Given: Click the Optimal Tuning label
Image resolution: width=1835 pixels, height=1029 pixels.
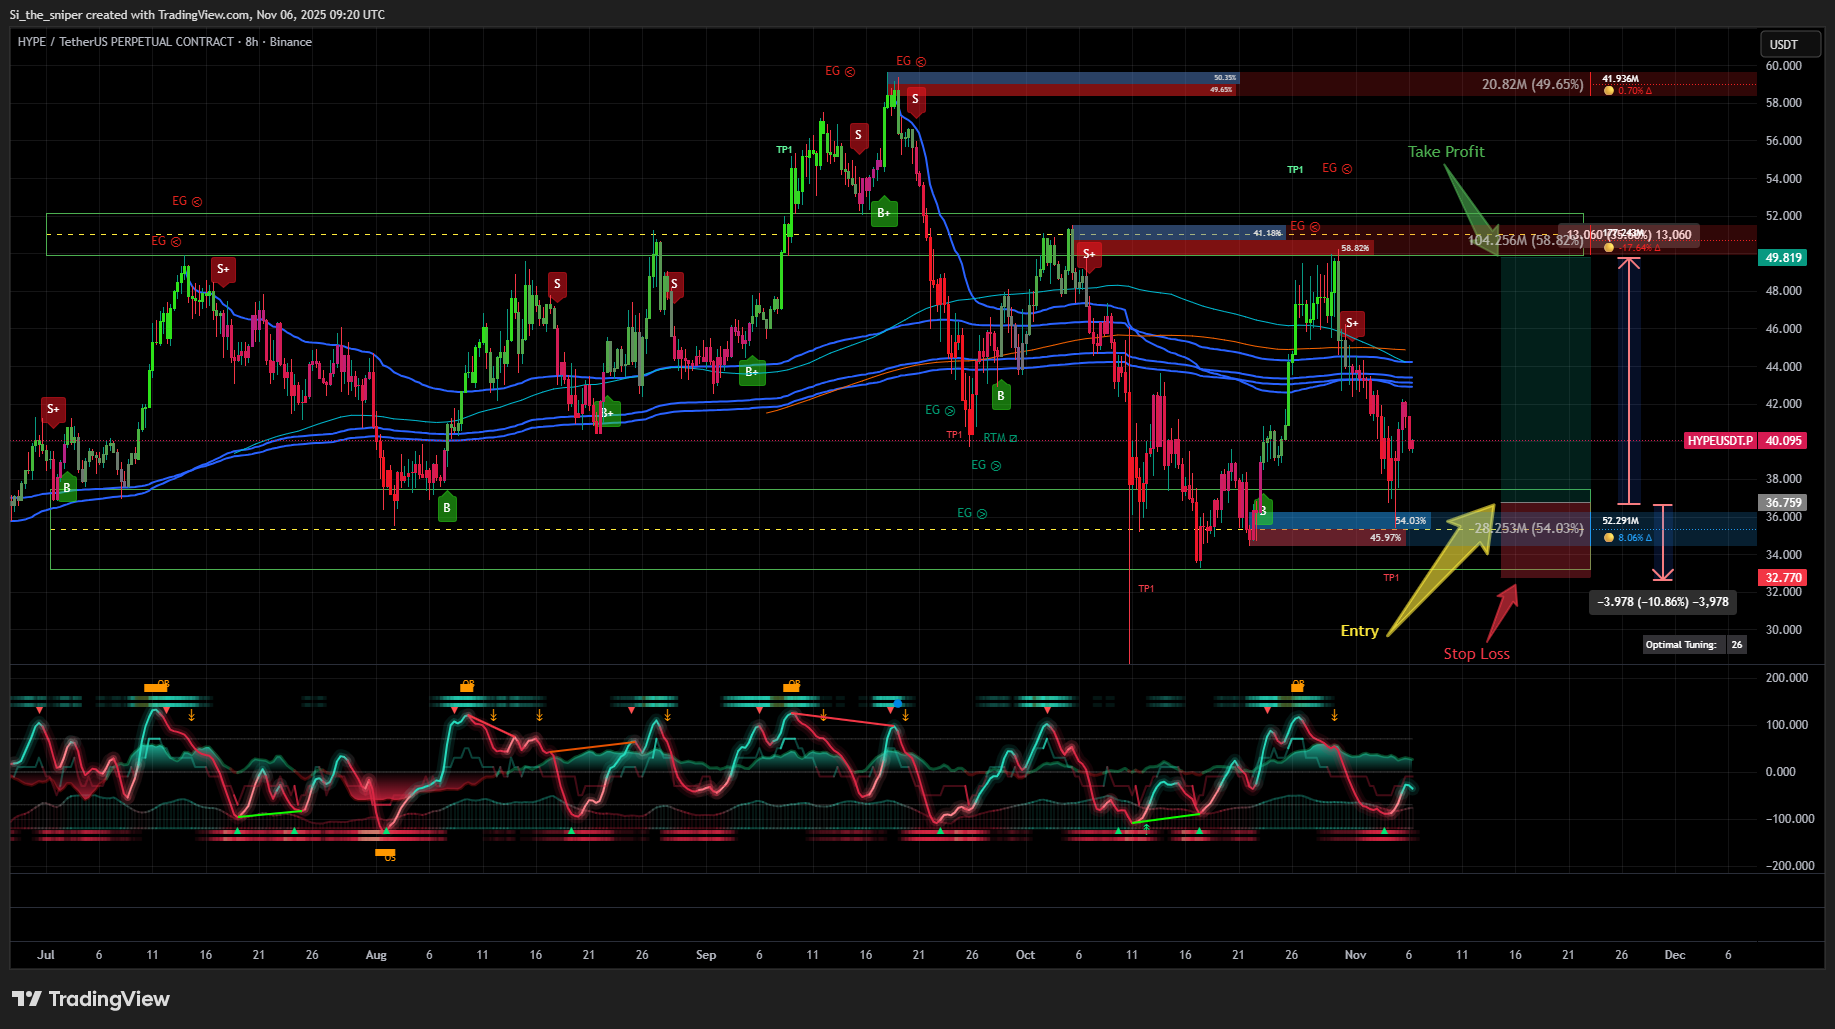Looking at the screenshot, I should point(1680,645).
